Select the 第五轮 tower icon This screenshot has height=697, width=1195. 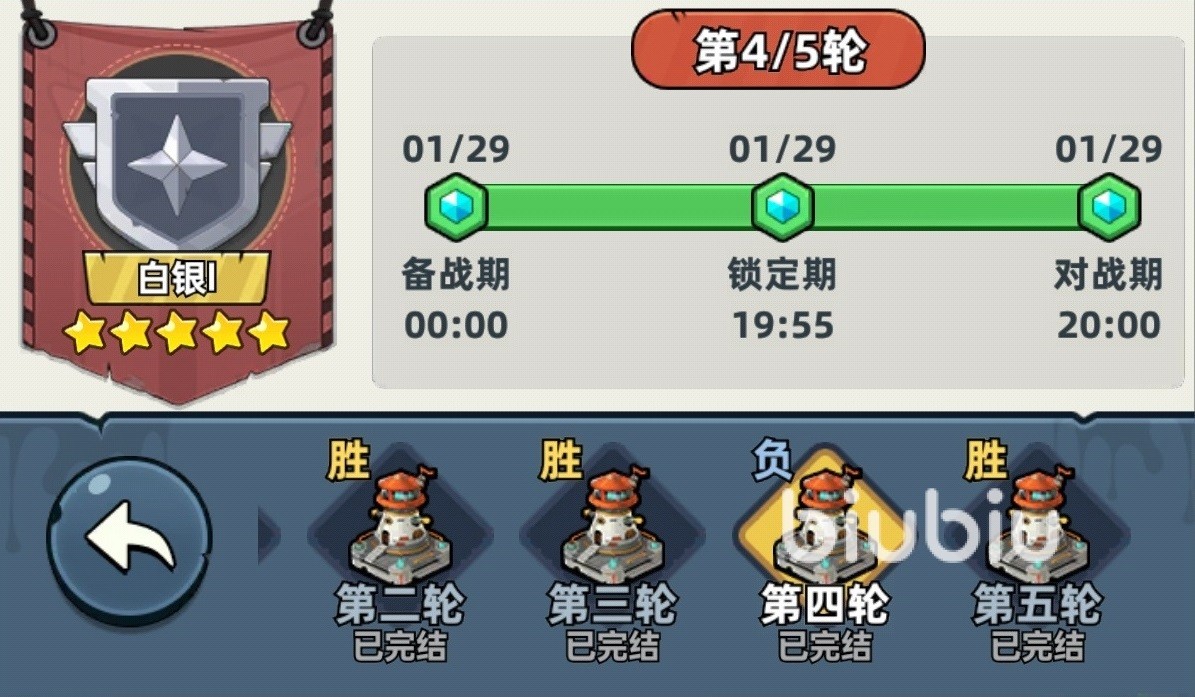1037,526
